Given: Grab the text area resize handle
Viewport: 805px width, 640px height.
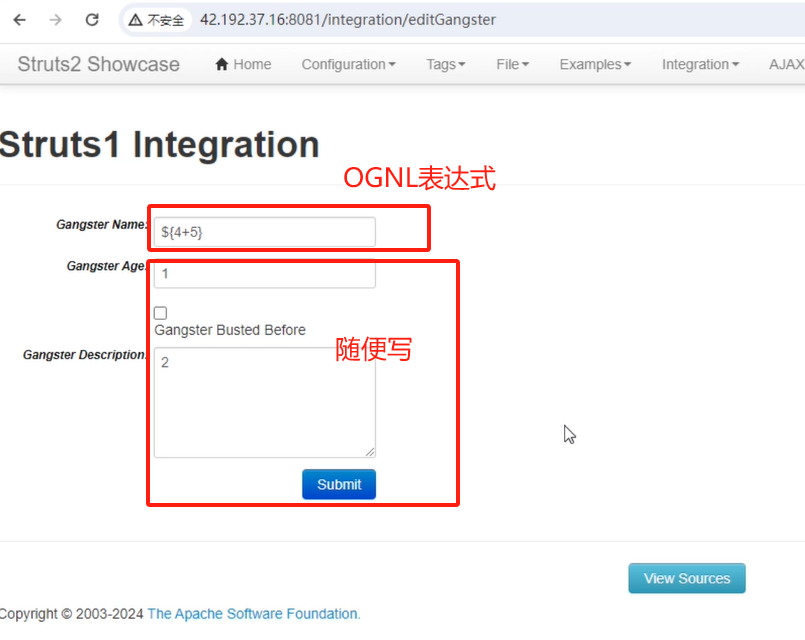Looking at the screenshot, I should click(370, 452).
